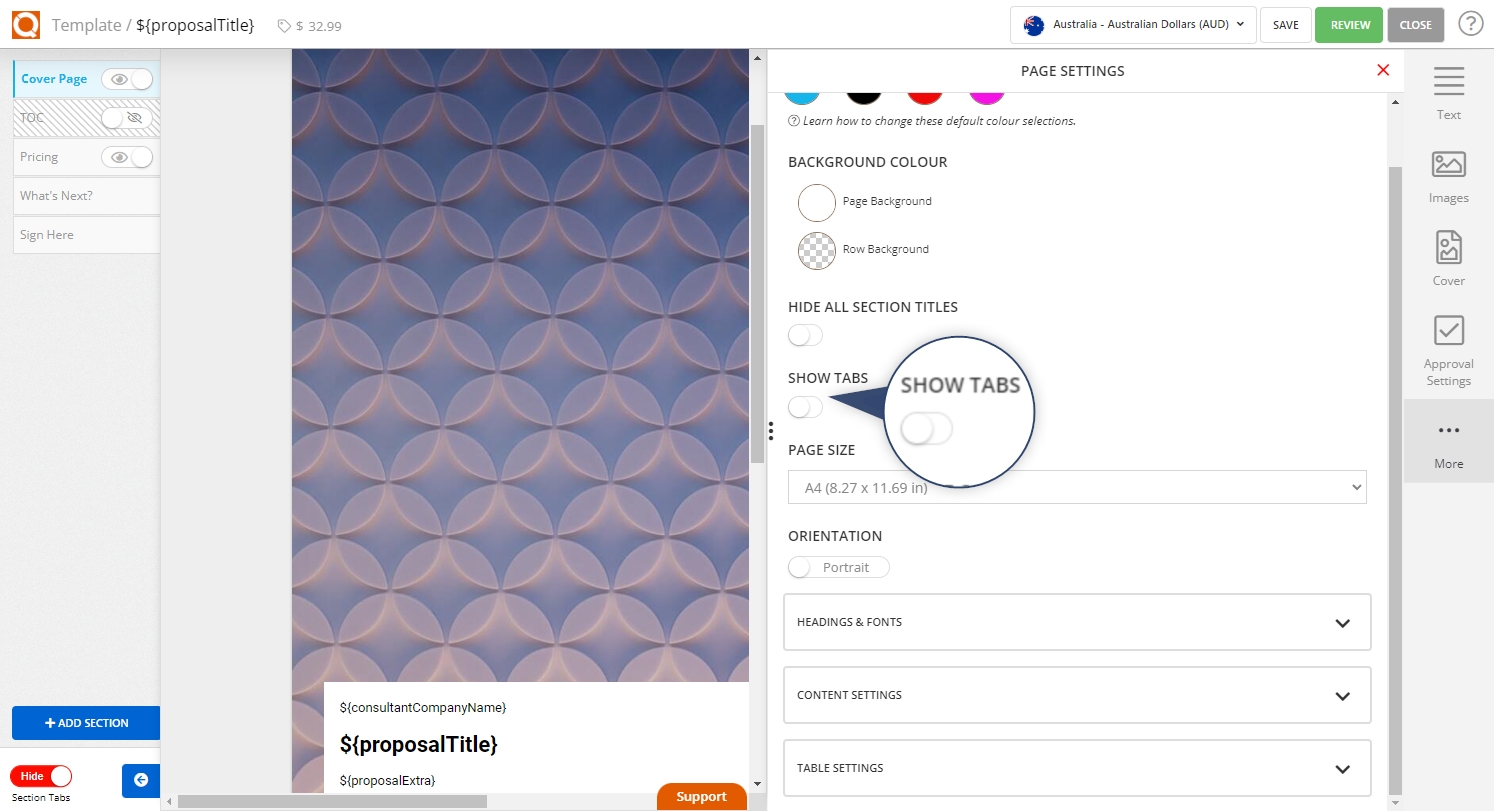
Task: Open the Page Size dropdown
Action: [1076, 488]
